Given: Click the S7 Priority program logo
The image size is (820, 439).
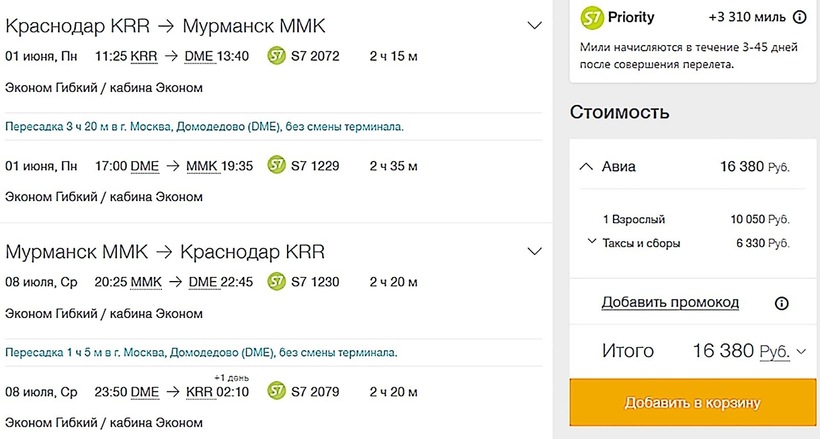Looking at the screenshot, I should [x=593, y=17].
